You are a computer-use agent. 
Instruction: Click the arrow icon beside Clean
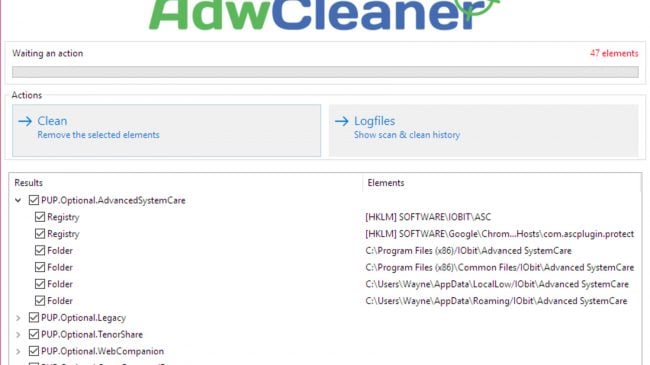(25, 121)
